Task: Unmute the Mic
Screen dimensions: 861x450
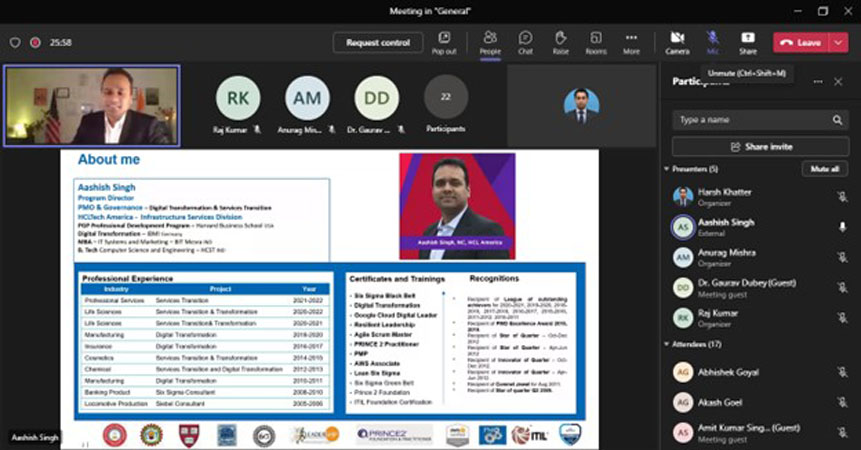Action: [712, 42]
